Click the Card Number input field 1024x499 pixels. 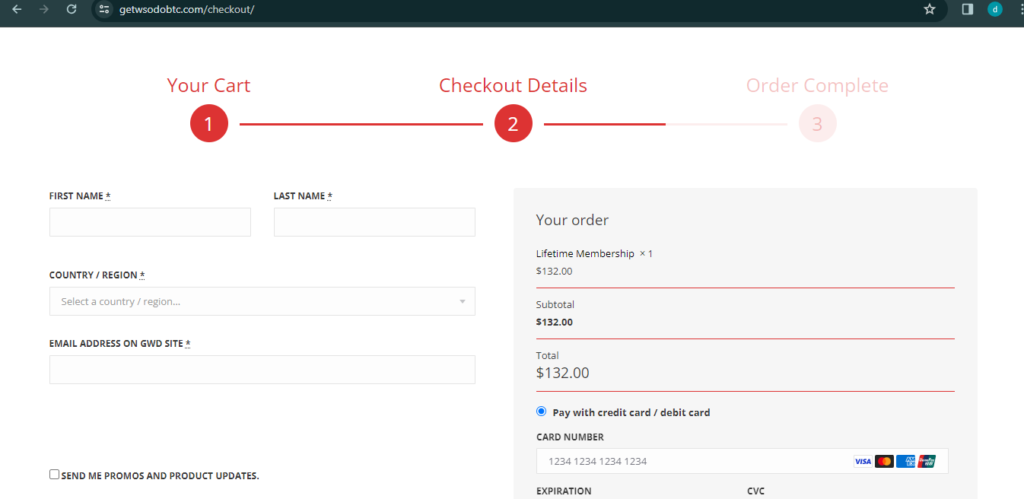(x=690, y=461)
